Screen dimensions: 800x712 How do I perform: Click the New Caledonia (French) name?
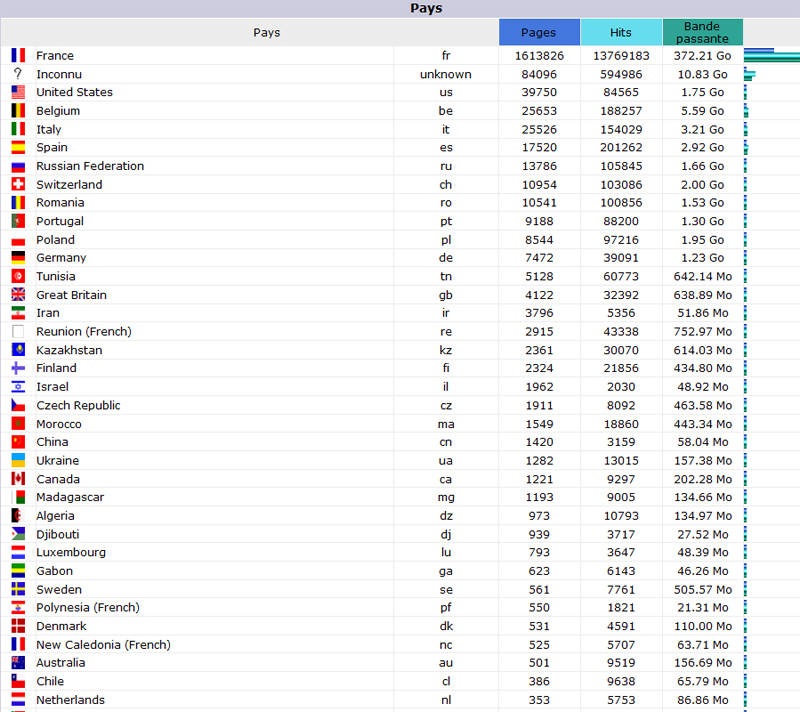(104, 645)
